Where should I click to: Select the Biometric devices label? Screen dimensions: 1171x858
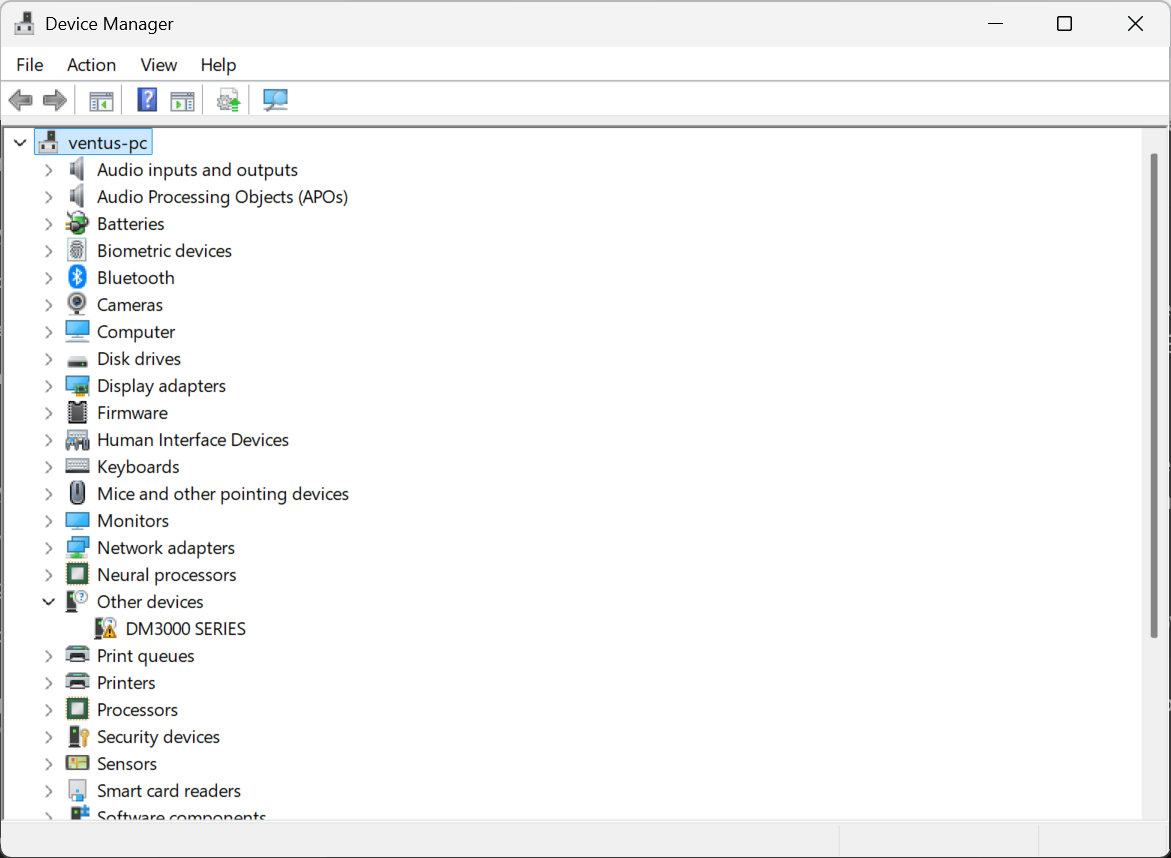(x=164, y=251)
